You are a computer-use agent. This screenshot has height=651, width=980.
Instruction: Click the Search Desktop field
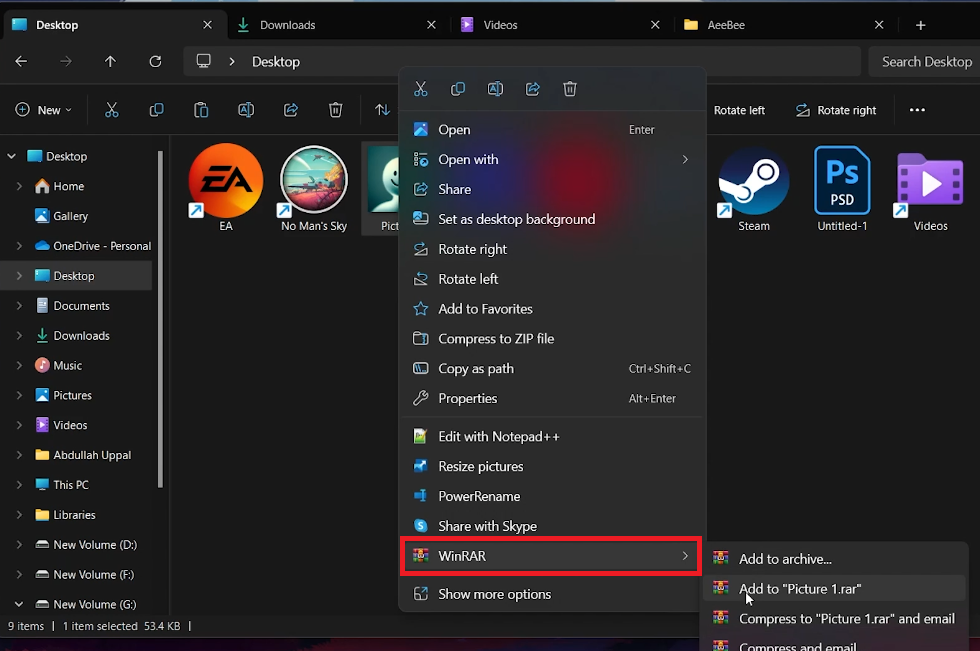pos(925,61)
